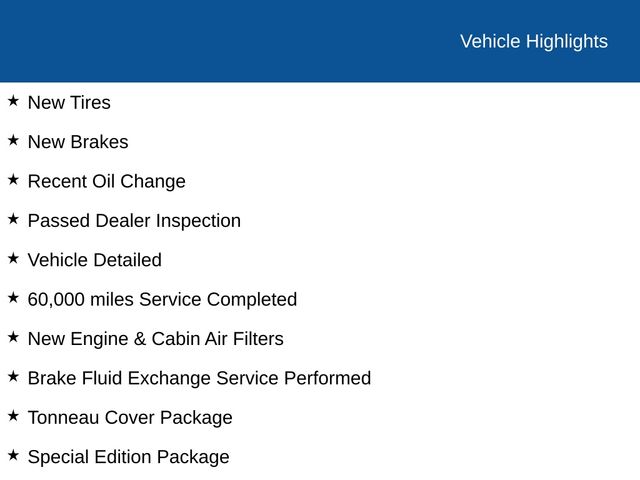Select the star beside Tonneau Cover Package
Screen dimensions: 640x480
point(13,416)
